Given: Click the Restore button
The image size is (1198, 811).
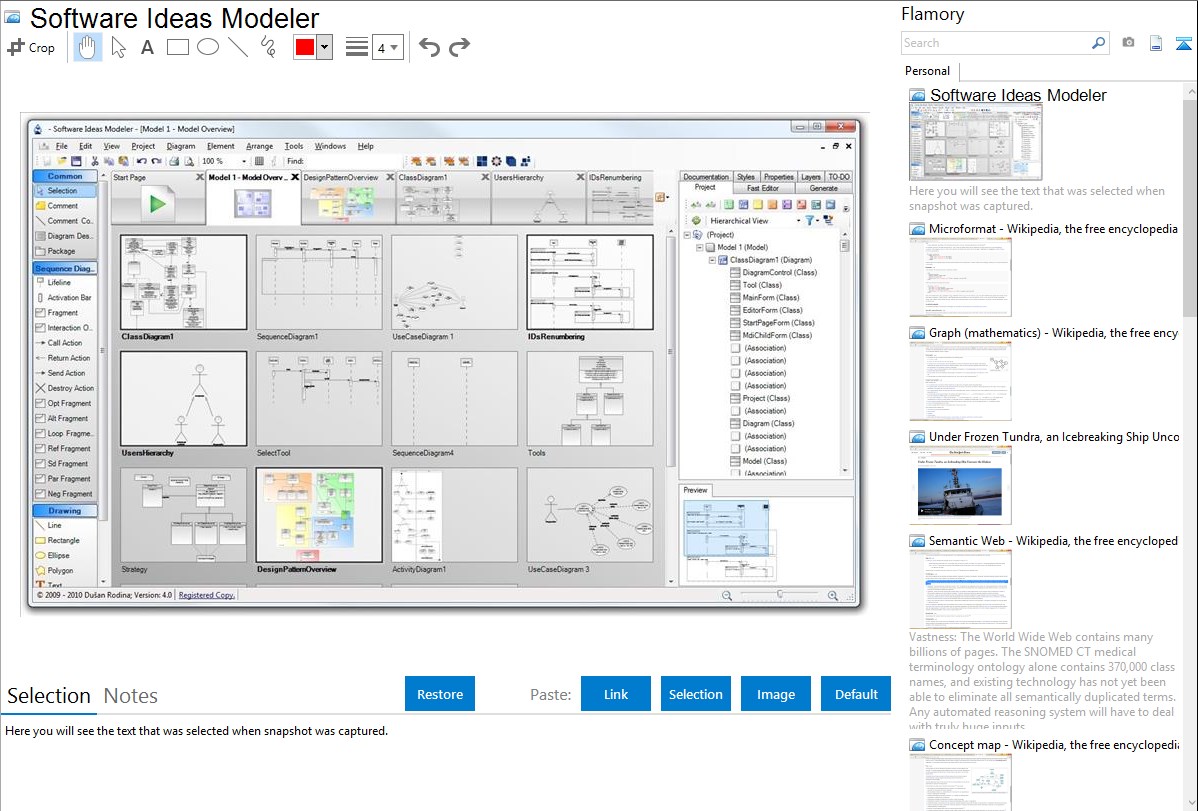Looking at the screenshot, I should (x=440, y=694).
